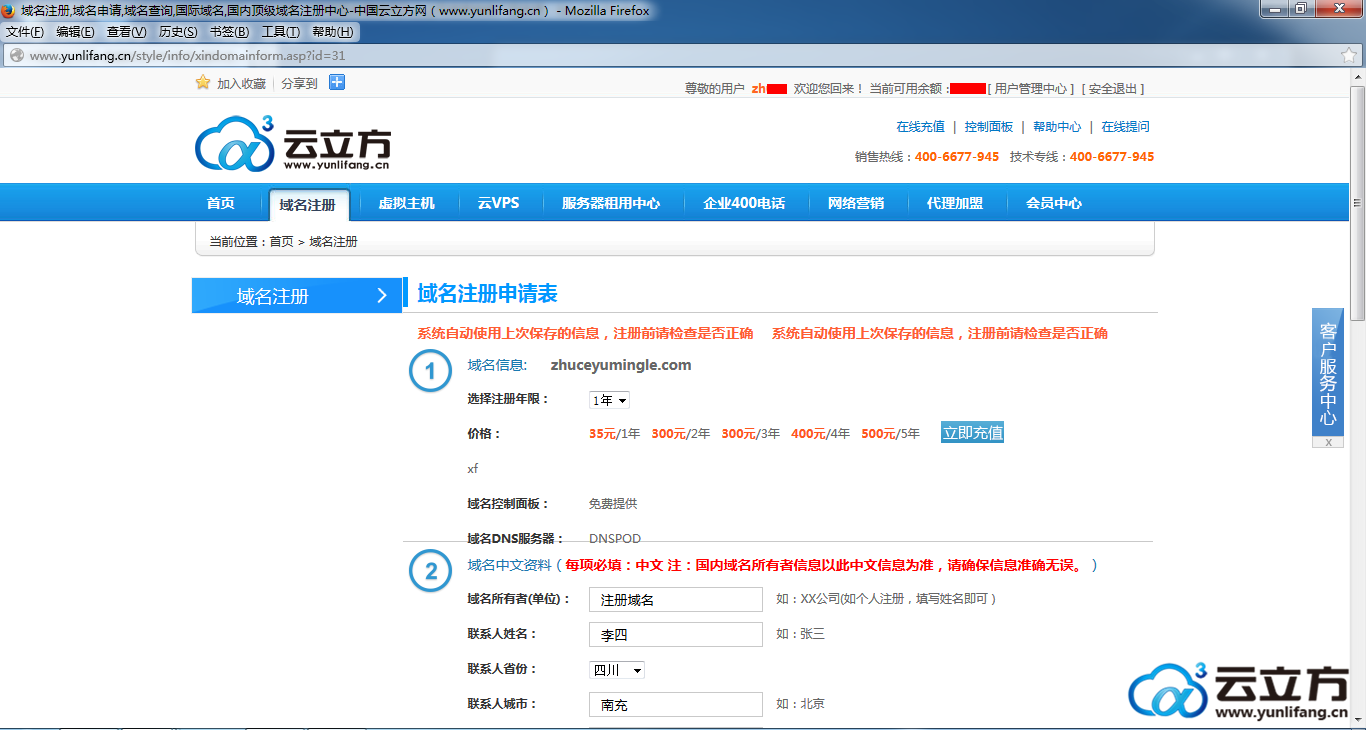This screenshot has height=730, width=1366.
Task: Go to the 云VPS navigation tab
Action: (498, 203)
